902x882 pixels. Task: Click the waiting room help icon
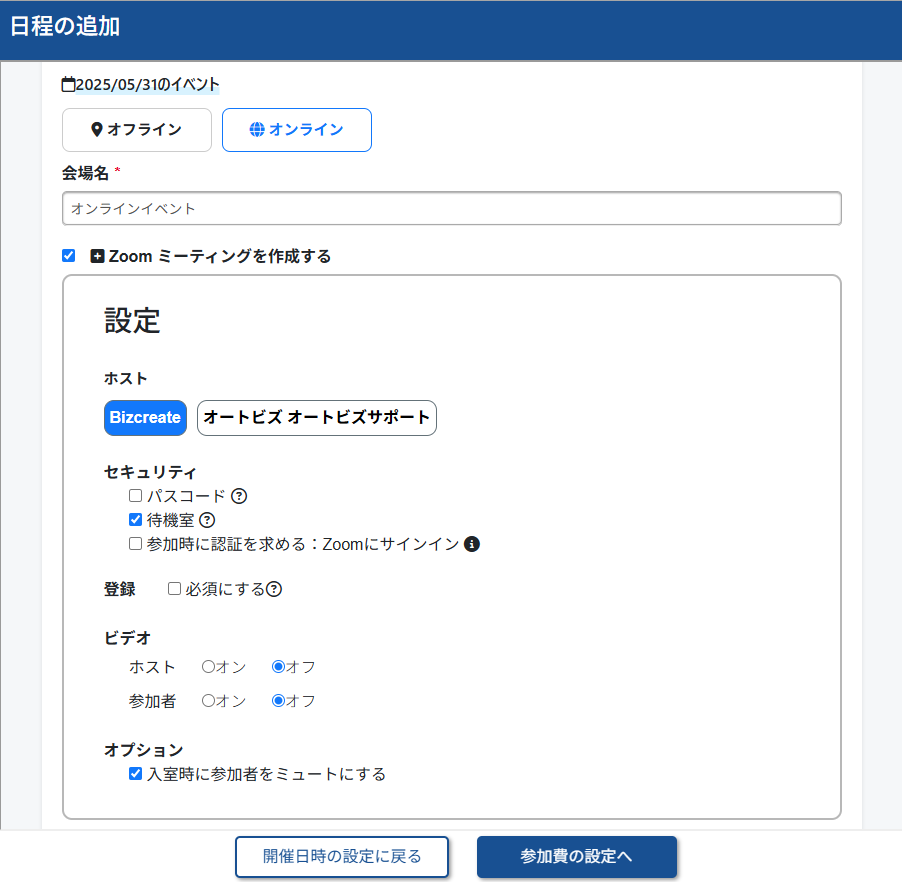coord(207,520)
